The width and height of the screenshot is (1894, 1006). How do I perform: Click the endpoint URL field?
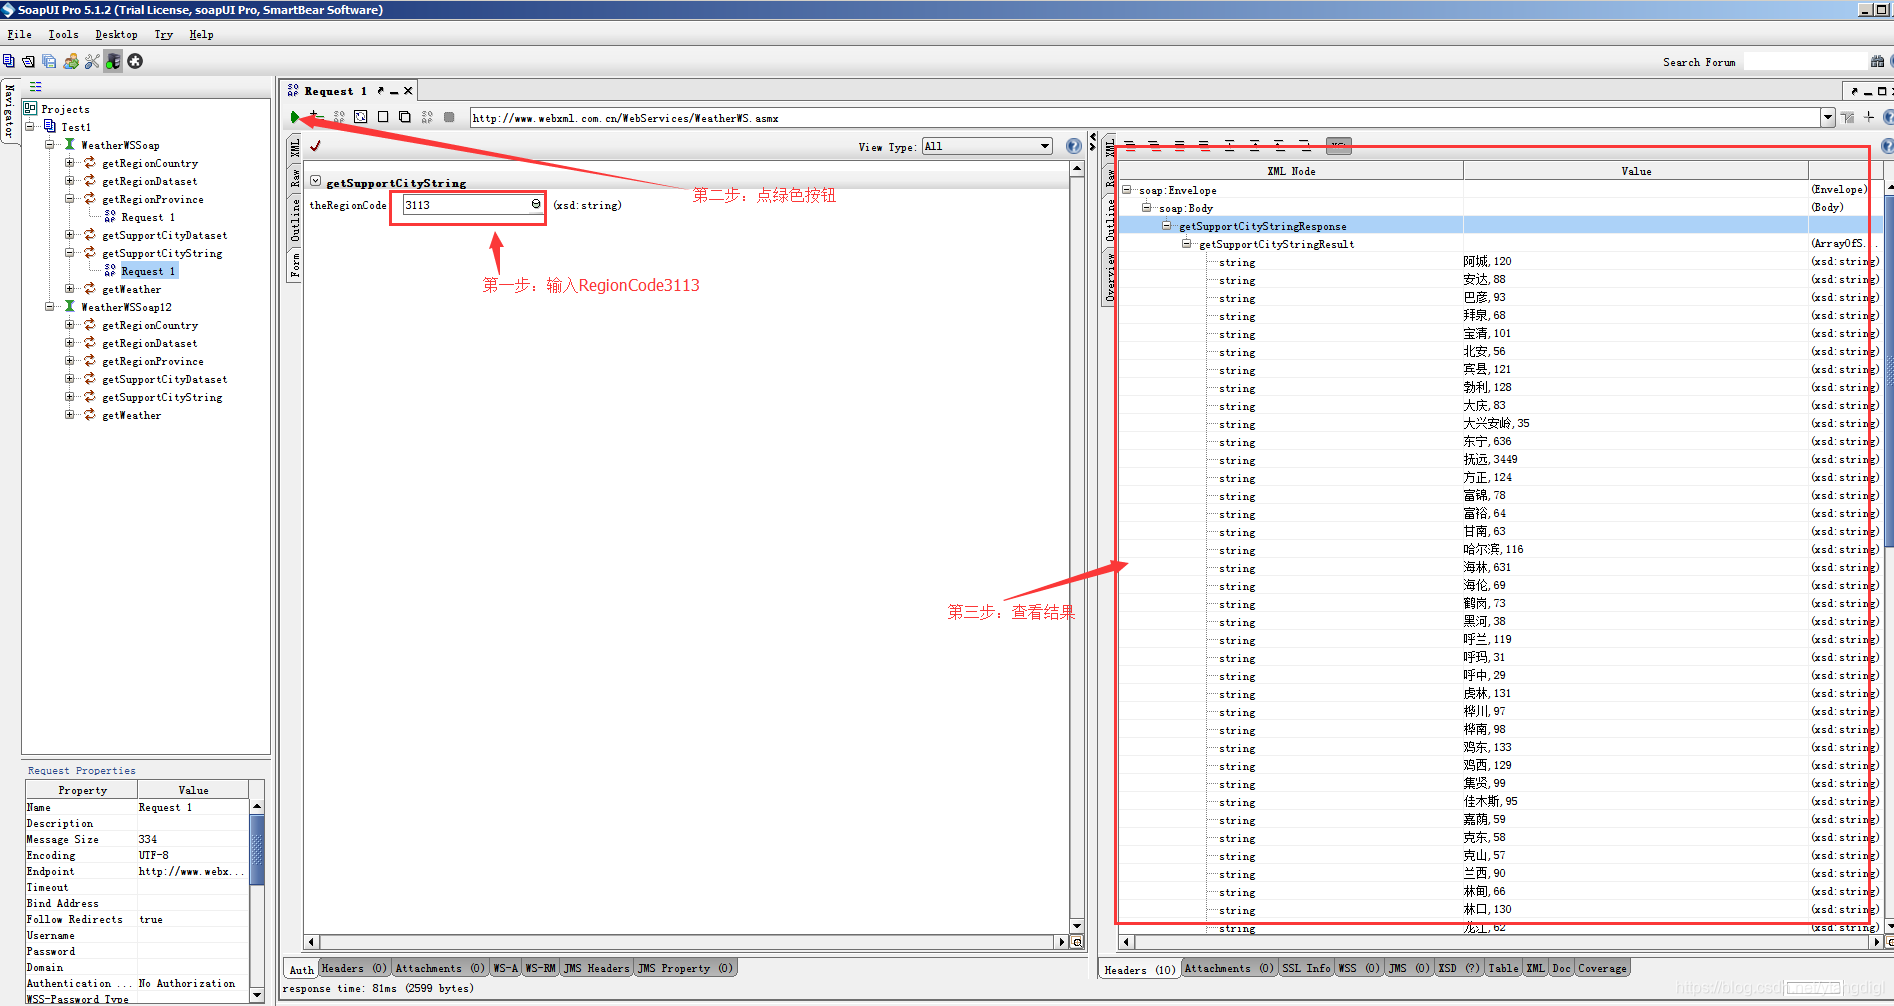1145,118
